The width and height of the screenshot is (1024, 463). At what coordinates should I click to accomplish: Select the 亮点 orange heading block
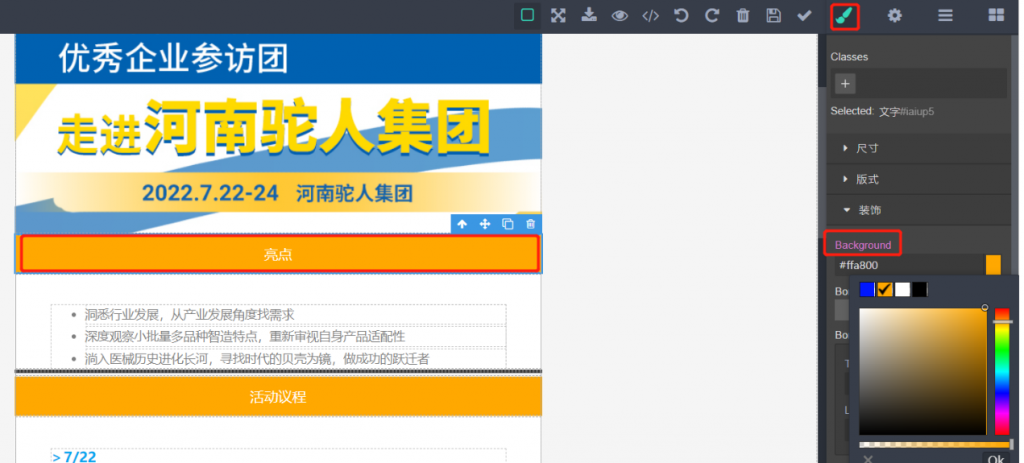[x=280, y=254]
